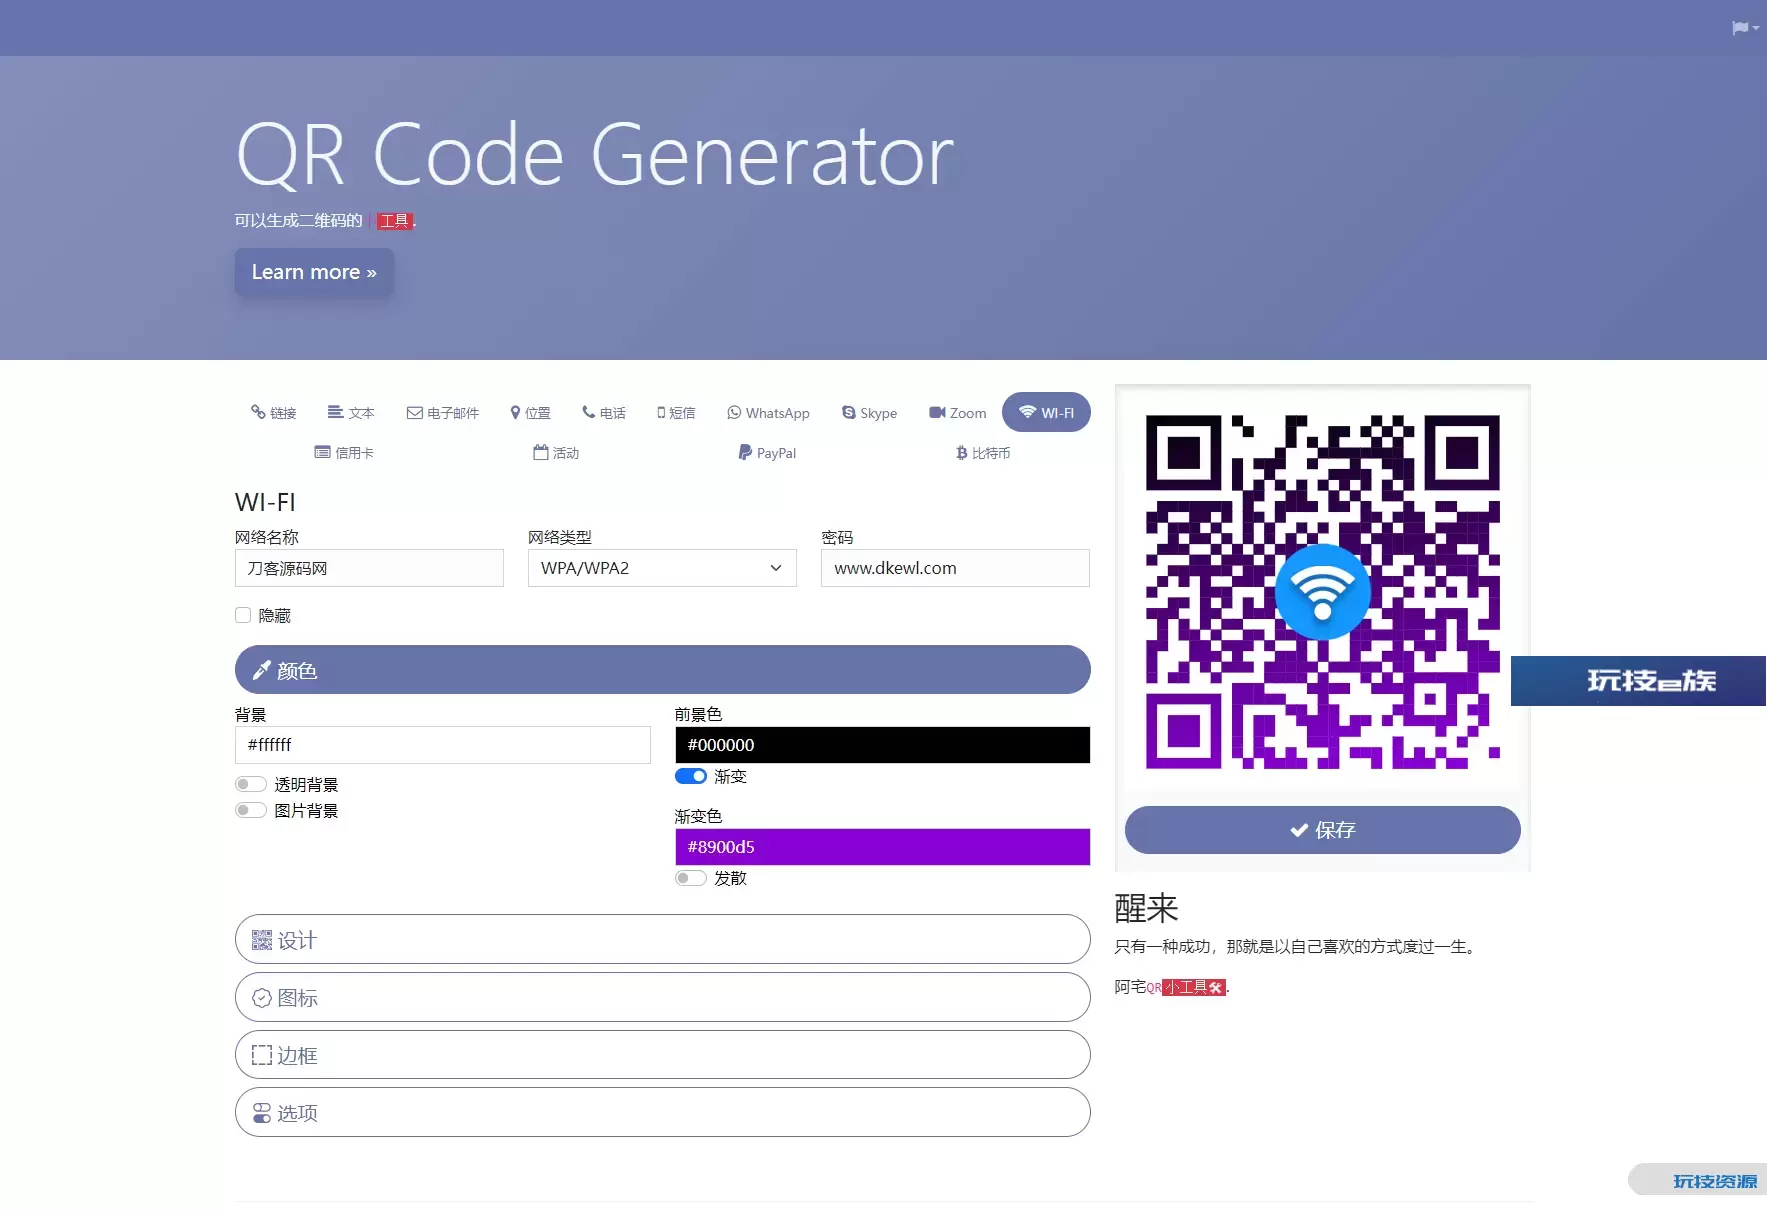Select the 比特币 bitcoin tab
Image resolution: width=1767 pixels, height=1211 pixels.
tap(982, 452)
